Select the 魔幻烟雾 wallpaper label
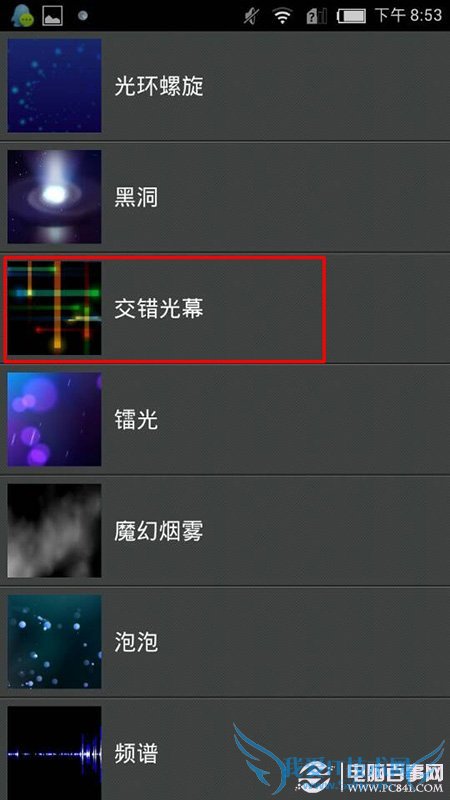Screen dimensions: 450x800 pyautogui.click(x=159, y=532)
